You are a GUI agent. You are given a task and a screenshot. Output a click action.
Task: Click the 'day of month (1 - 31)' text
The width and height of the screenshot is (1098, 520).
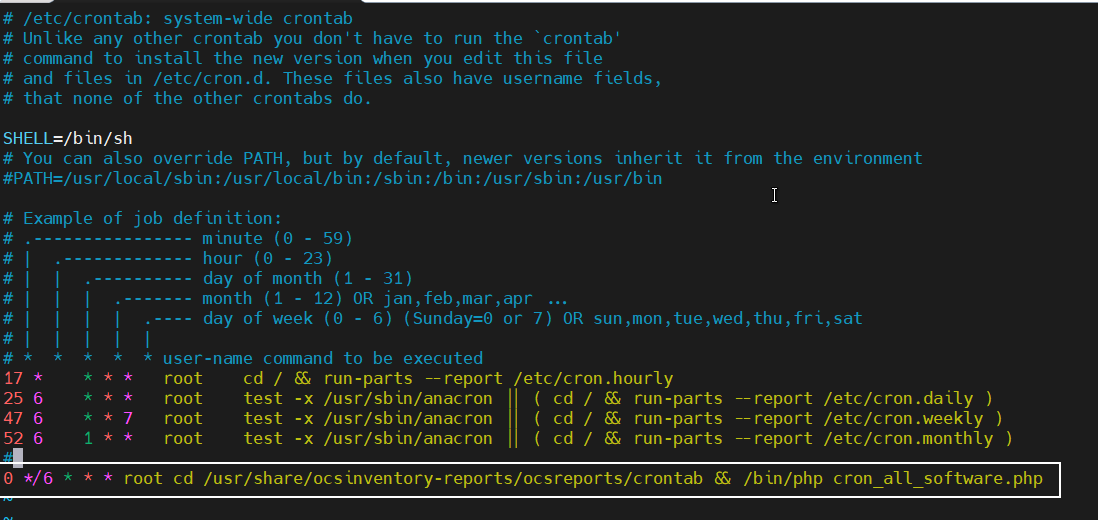(308, 279)
